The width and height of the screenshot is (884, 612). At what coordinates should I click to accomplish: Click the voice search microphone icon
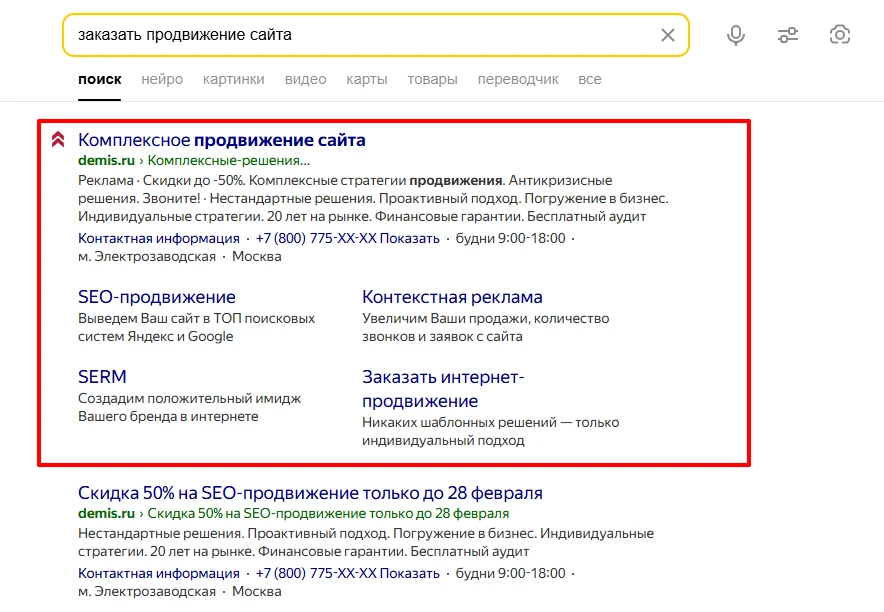(x=736, y=35)
